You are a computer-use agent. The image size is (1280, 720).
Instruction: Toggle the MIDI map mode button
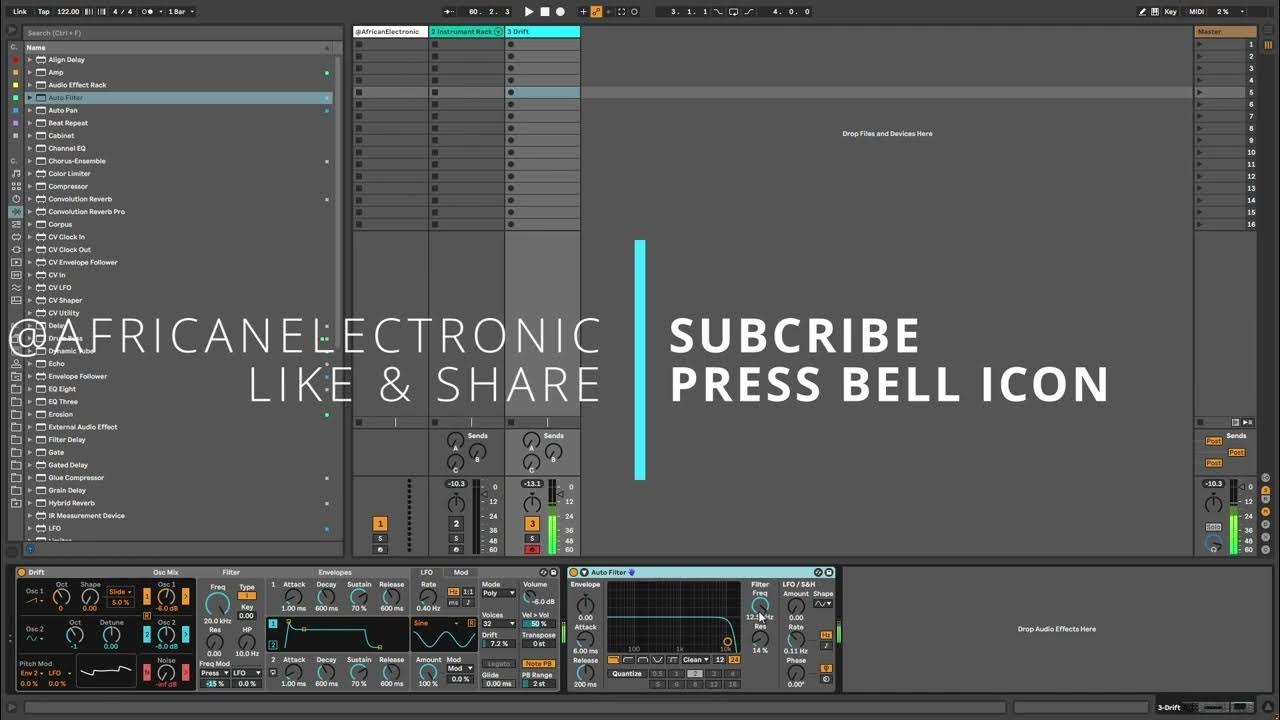click(1197, 12)
